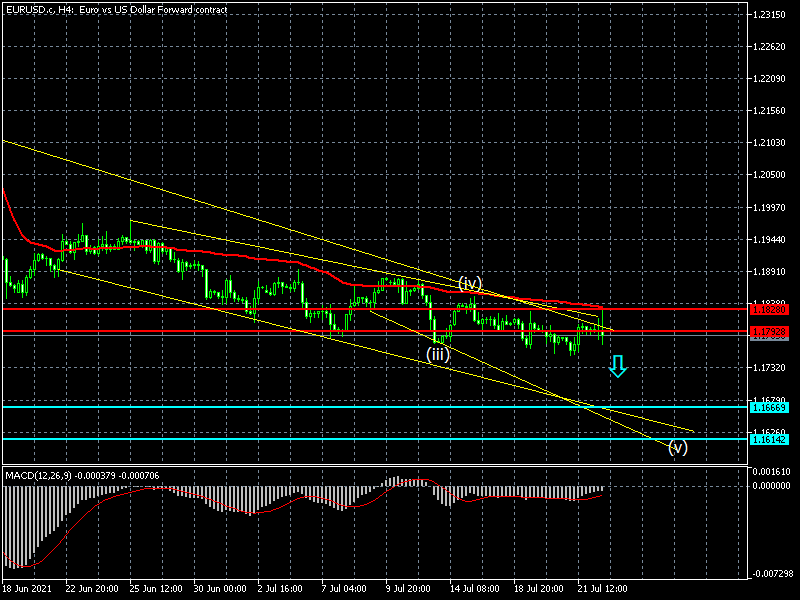Select the upper cyan horizontal line at 1.16669
This screenshot has height=600, width=800.
[300, 407]
